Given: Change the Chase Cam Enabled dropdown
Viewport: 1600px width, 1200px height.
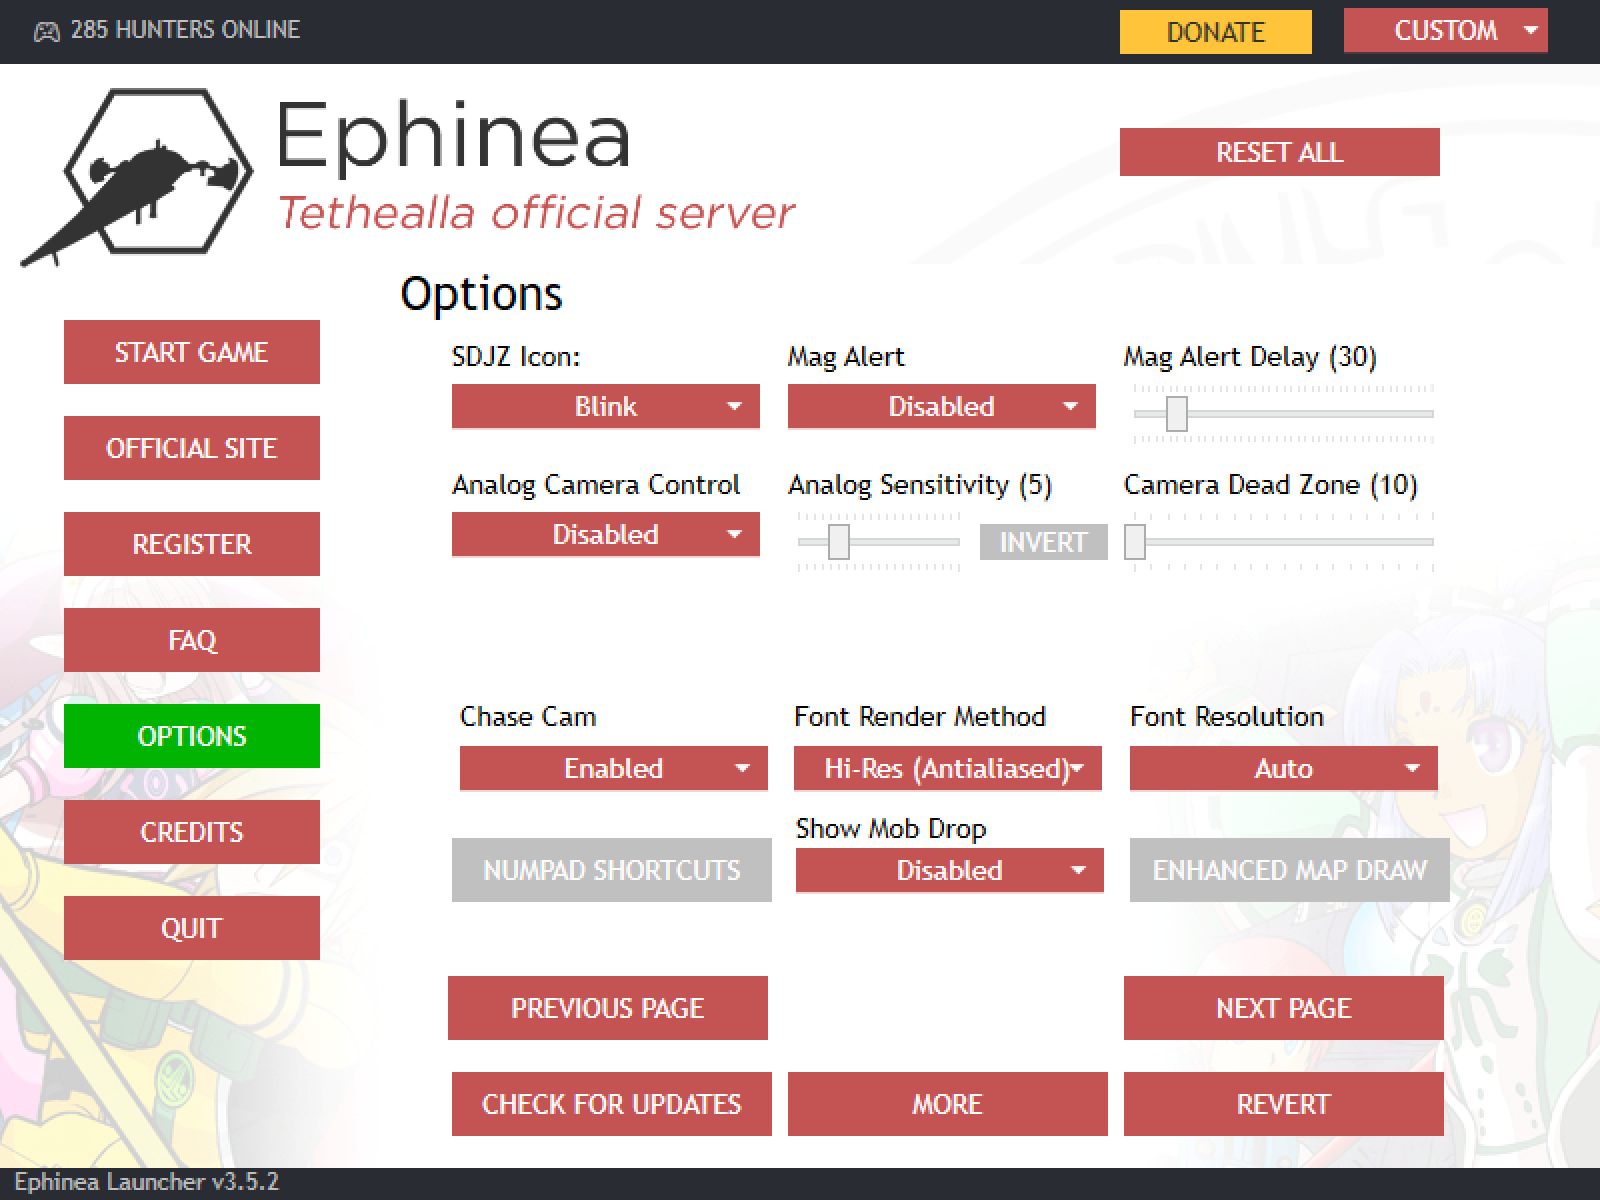Looking at the screenshot, I should 614,769.
